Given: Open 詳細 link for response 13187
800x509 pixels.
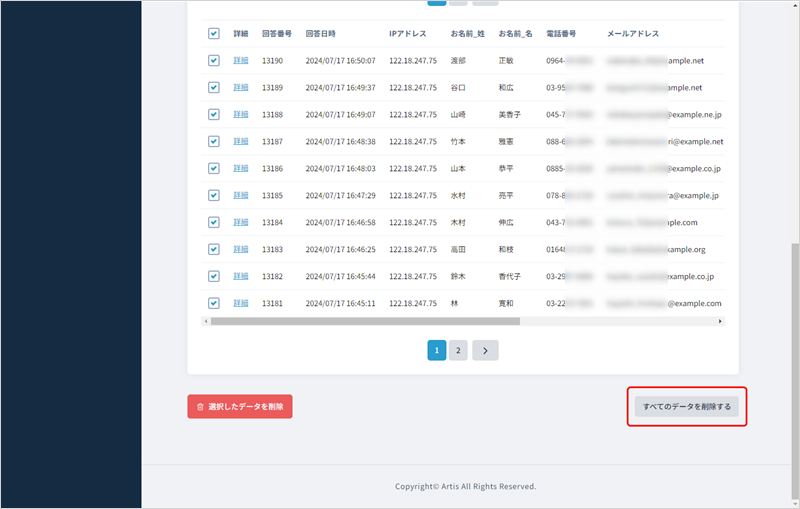Looking at the screenshot, I should point(240,142).
